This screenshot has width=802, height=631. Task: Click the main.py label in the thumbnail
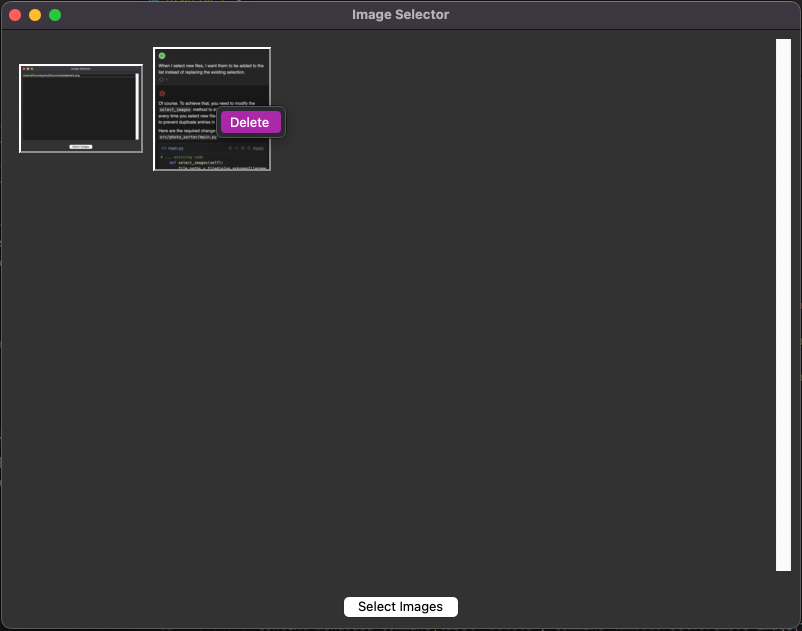(x=175, y=148)
